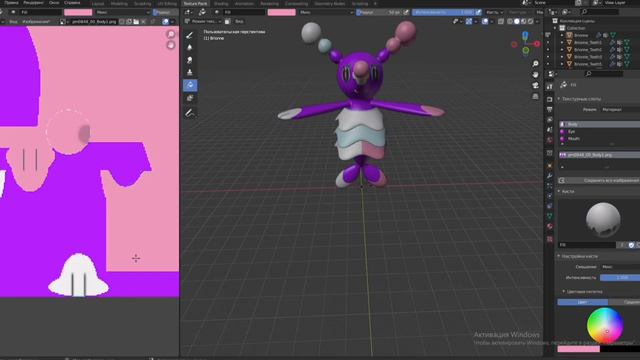Open the Tool properties tab icon

pos(549,87)
